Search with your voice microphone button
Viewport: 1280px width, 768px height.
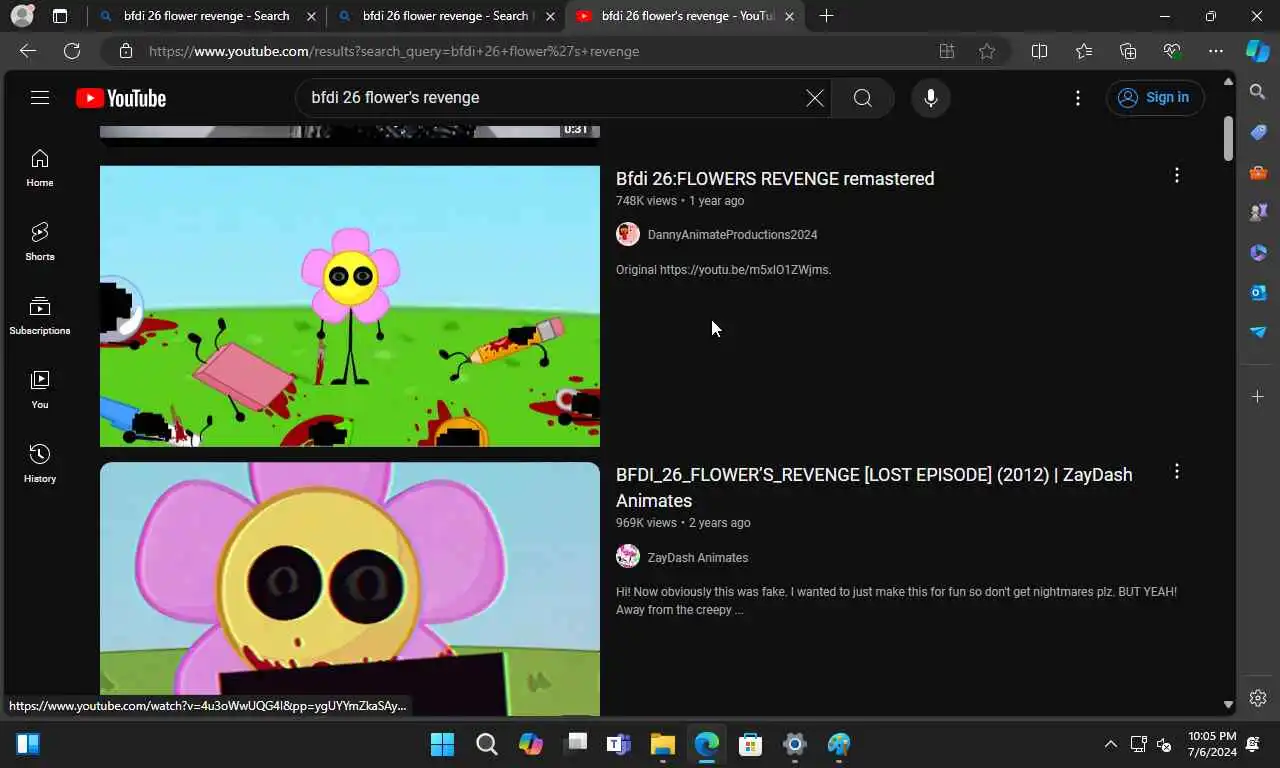click(931, 98)
